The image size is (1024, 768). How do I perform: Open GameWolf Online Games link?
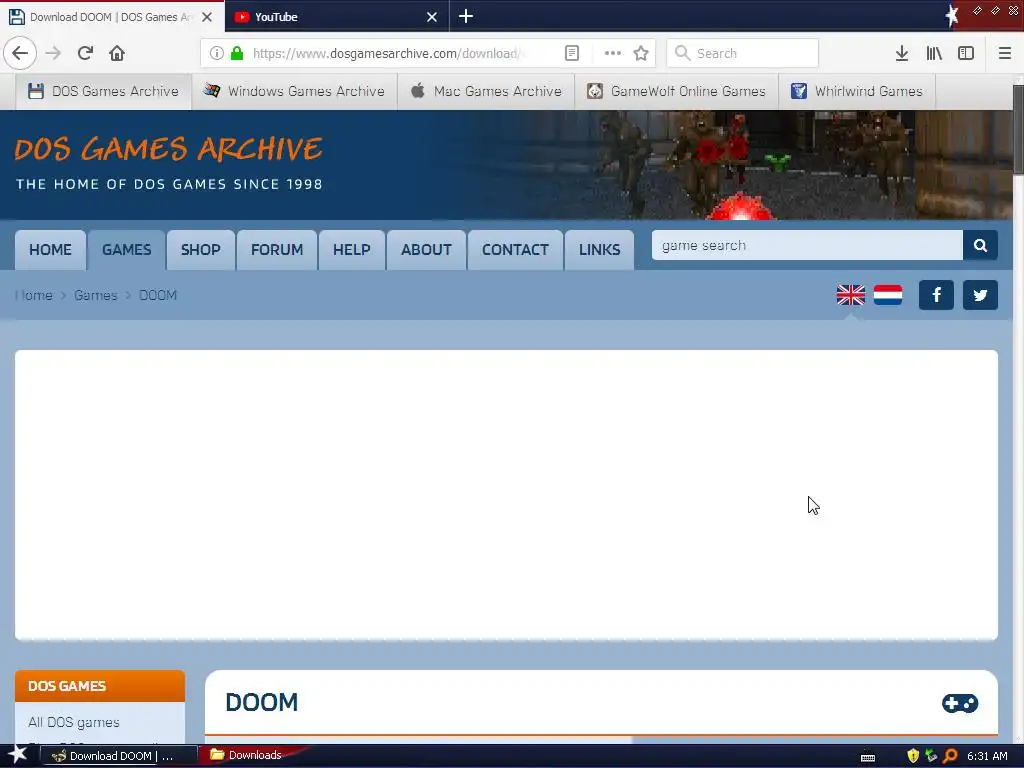[x=676, y=91]
